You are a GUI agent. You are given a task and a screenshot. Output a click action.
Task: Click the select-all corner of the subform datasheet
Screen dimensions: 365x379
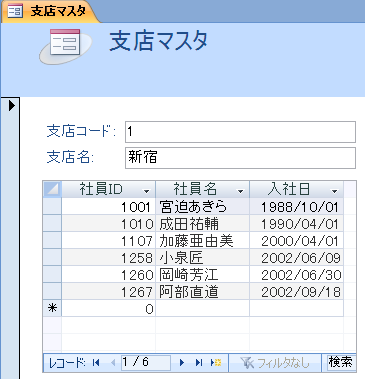[52, 189]
